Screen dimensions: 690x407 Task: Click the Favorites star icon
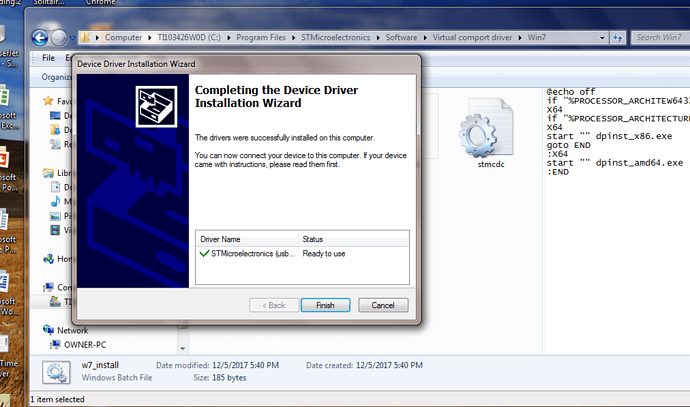[50, 101]
